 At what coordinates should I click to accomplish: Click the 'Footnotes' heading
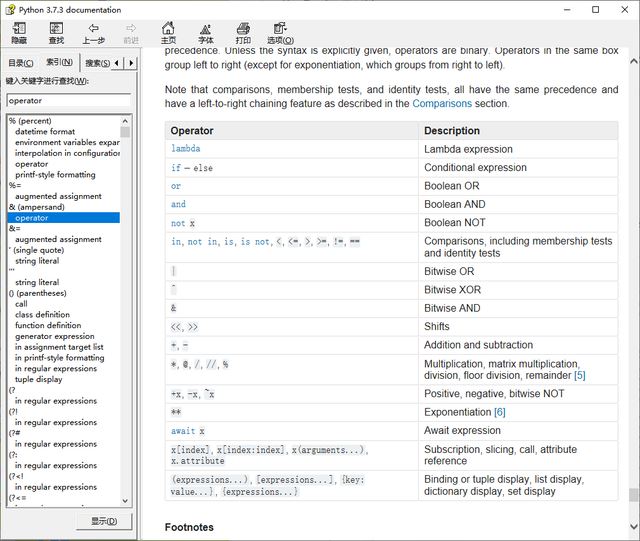189,527
